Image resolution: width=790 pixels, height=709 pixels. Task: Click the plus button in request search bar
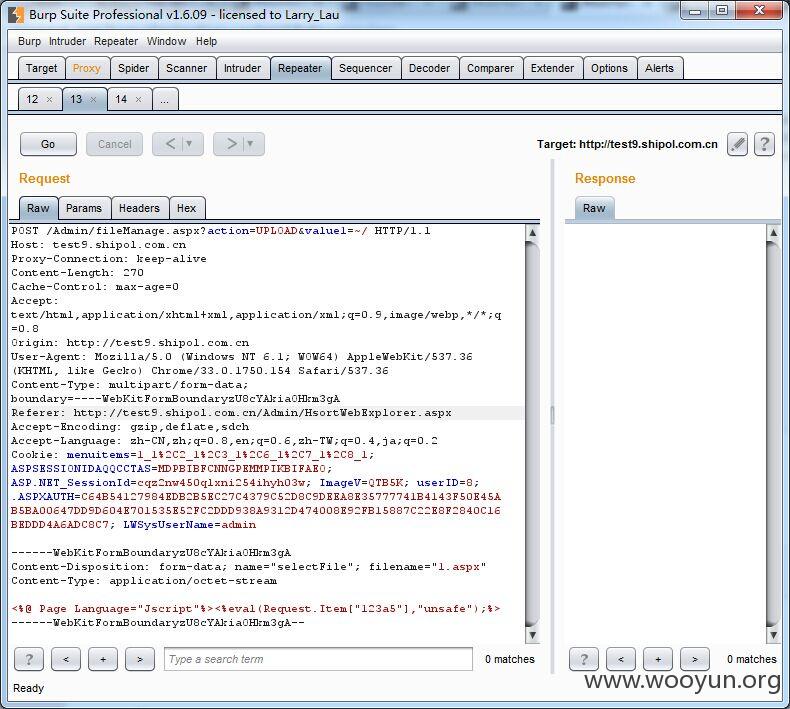click(103, 659)
